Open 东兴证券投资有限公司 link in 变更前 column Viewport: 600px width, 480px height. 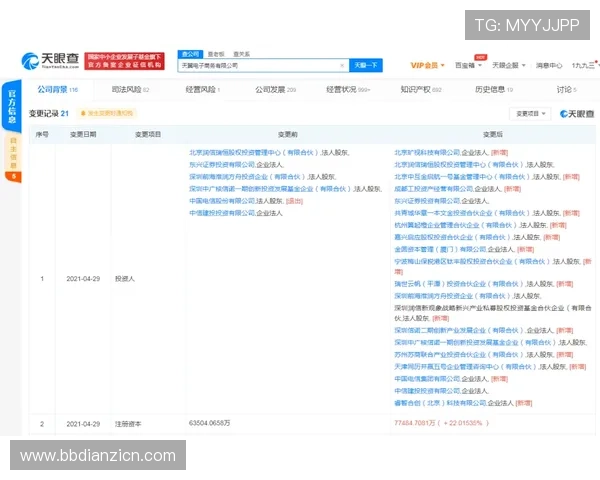[222, 165]
